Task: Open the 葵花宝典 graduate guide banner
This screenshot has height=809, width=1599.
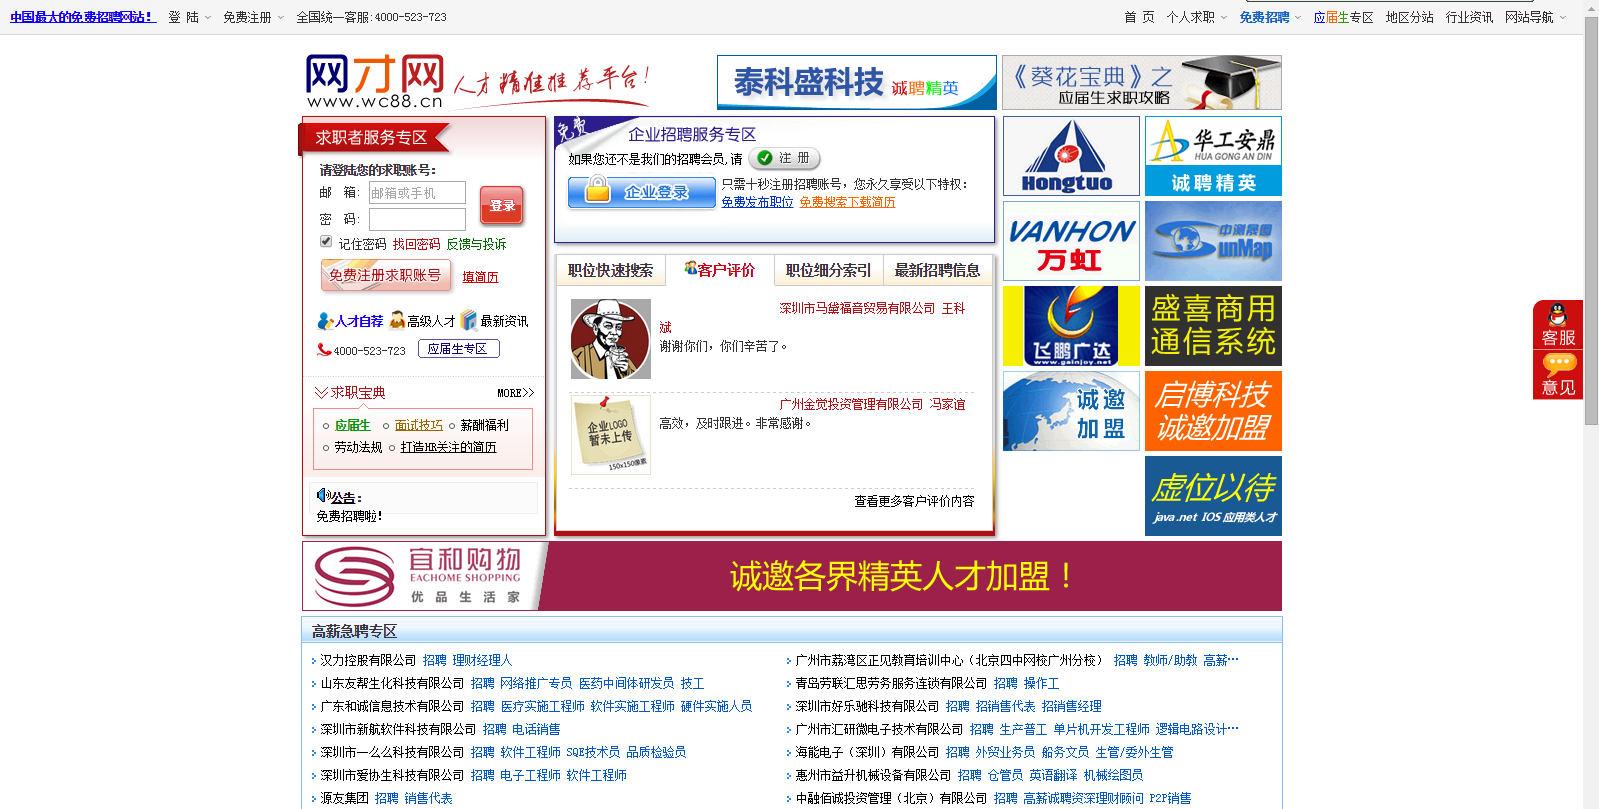Action: 1142,82
